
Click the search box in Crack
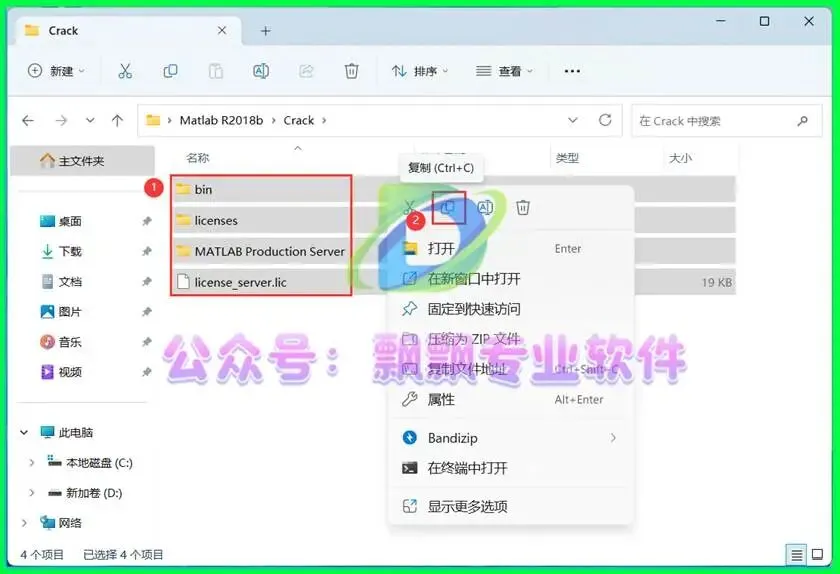(x=726, y=121)
